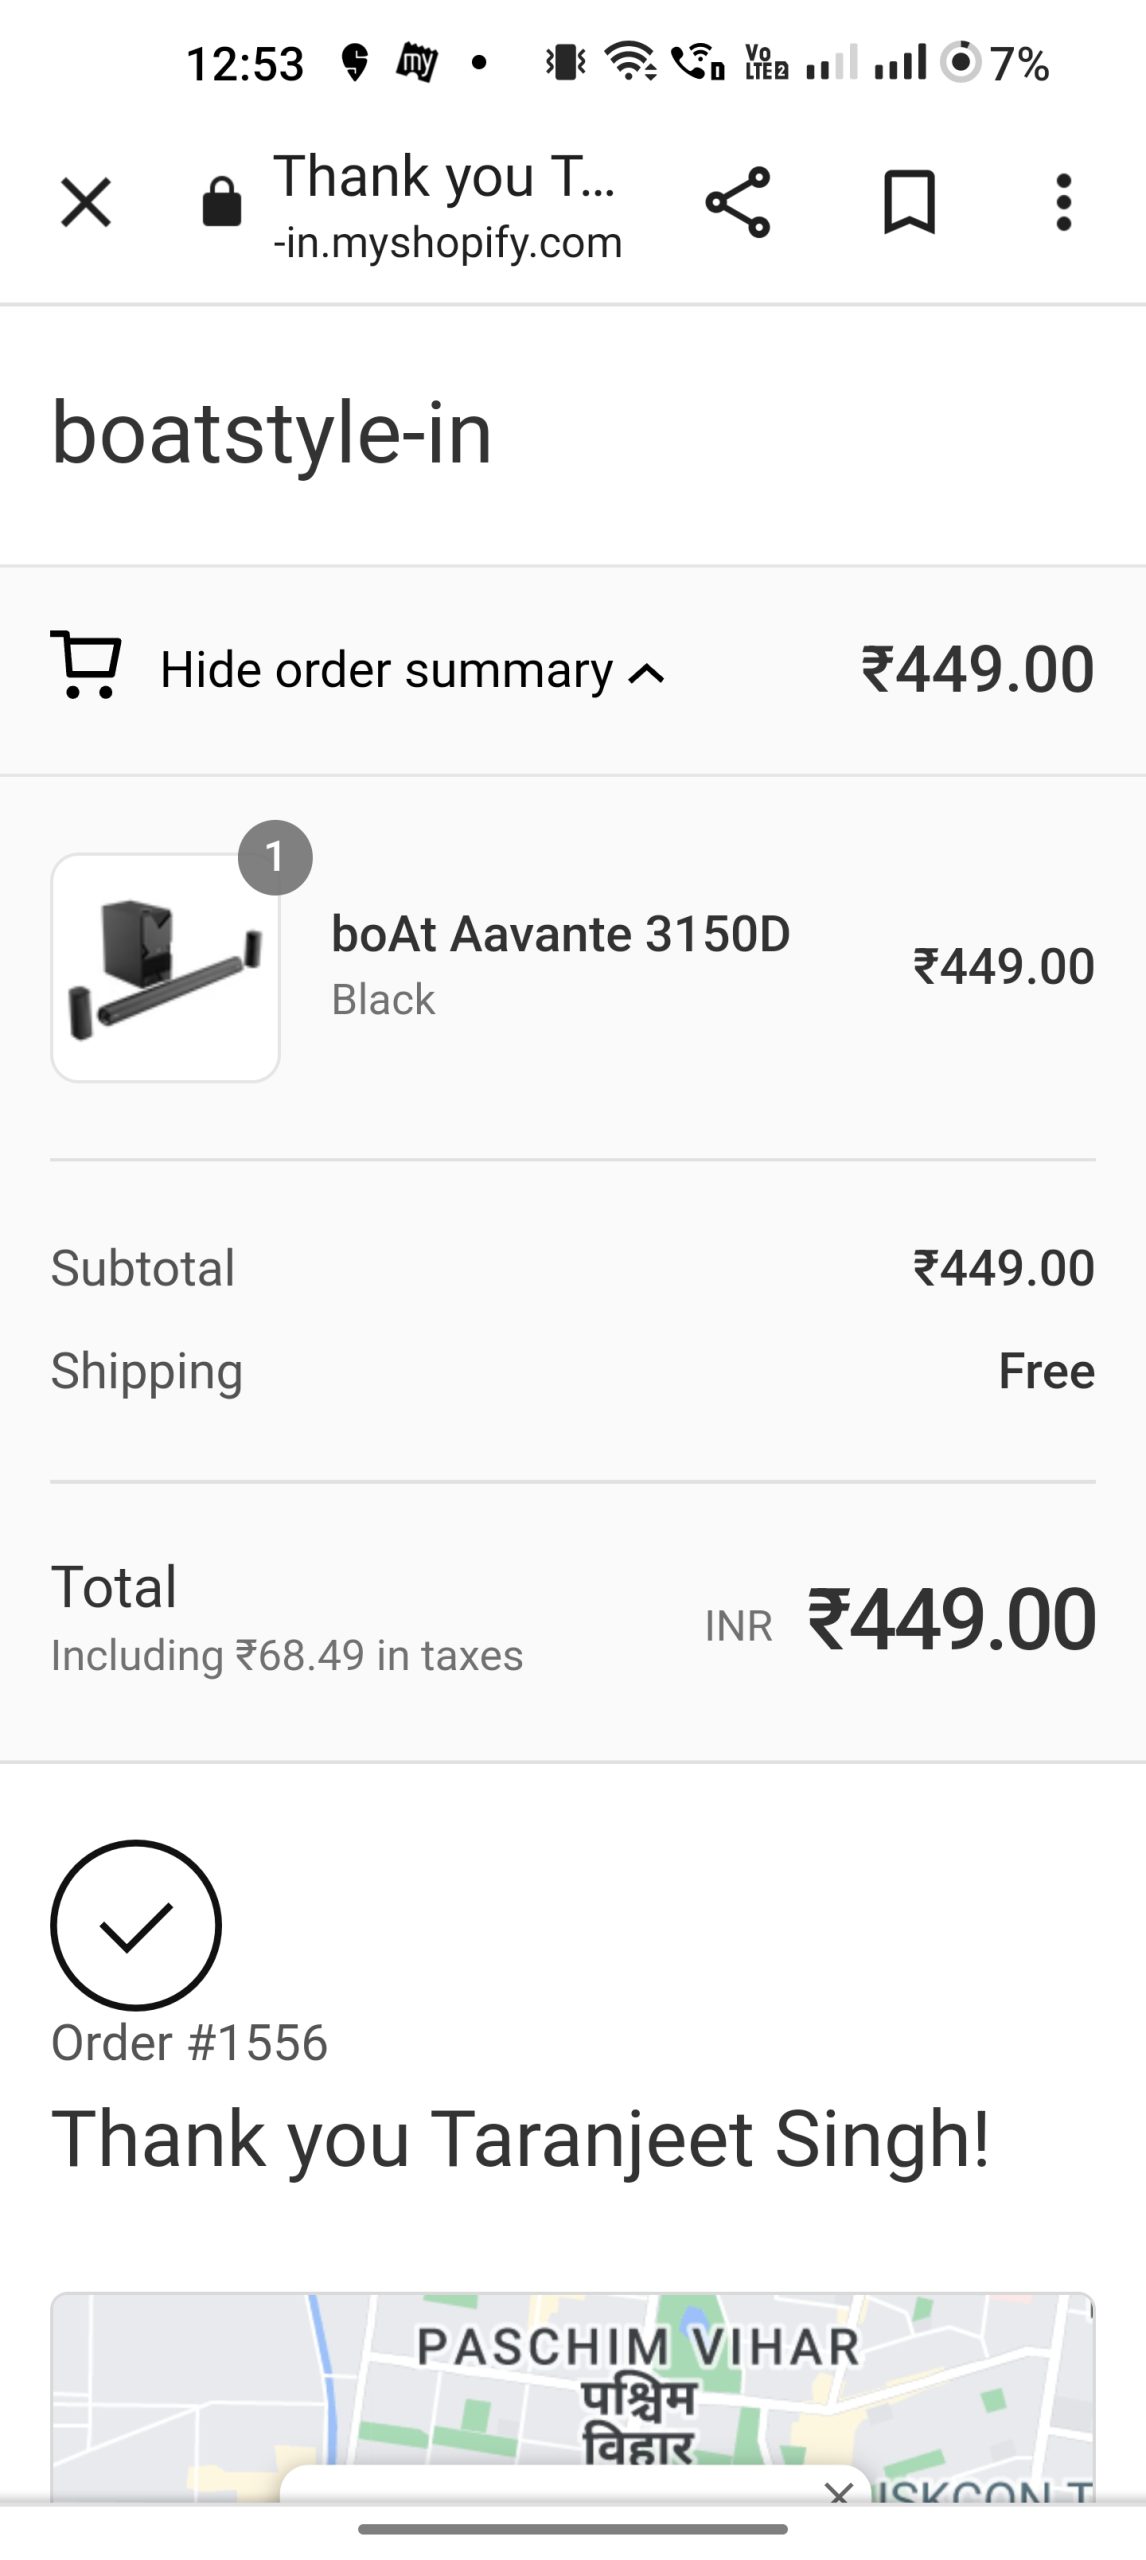Click the chevron beside Hide order summary

click(x=647, y=674)
